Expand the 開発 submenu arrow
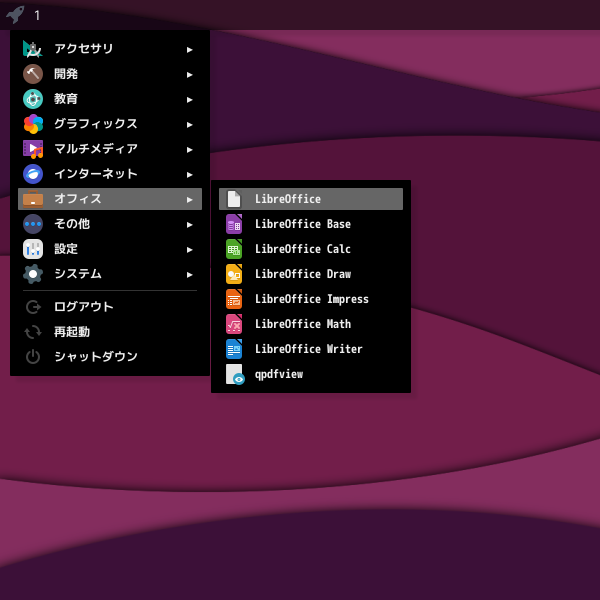This screenshot has height=600, width=600. coord(189,75)
